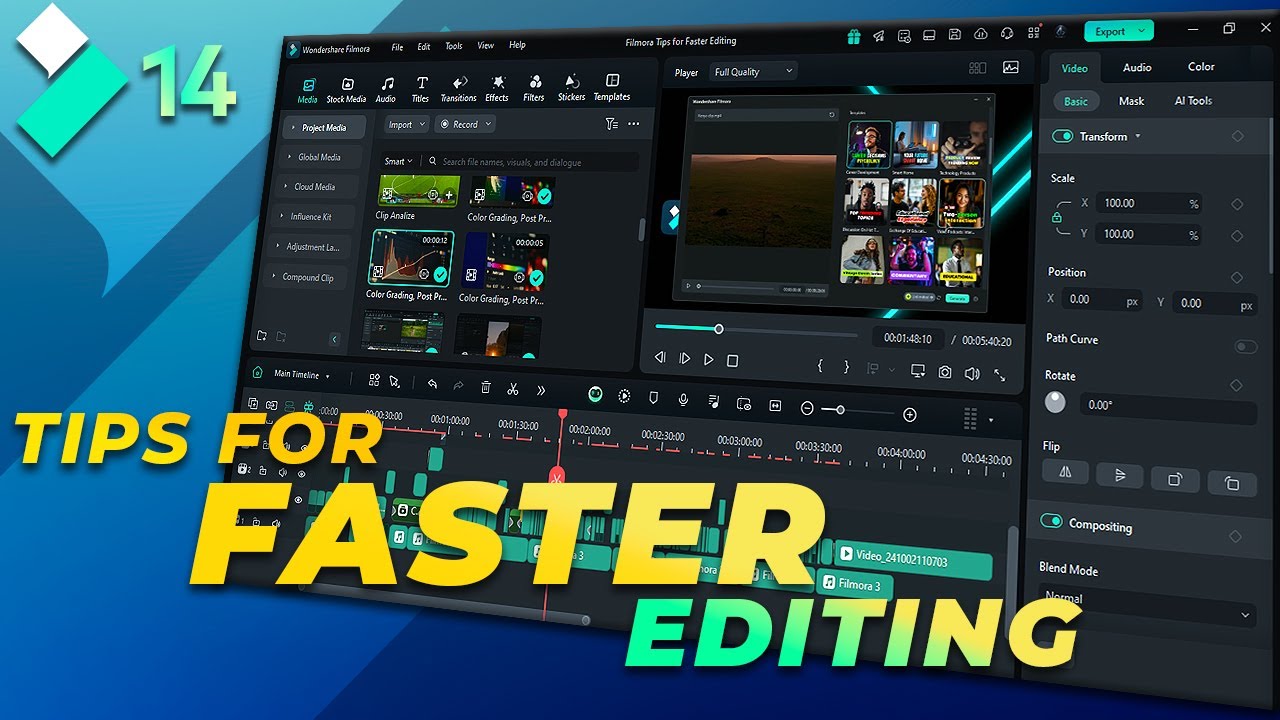Click the zoom-in plus icon on timeline

[x=910, y=414]
